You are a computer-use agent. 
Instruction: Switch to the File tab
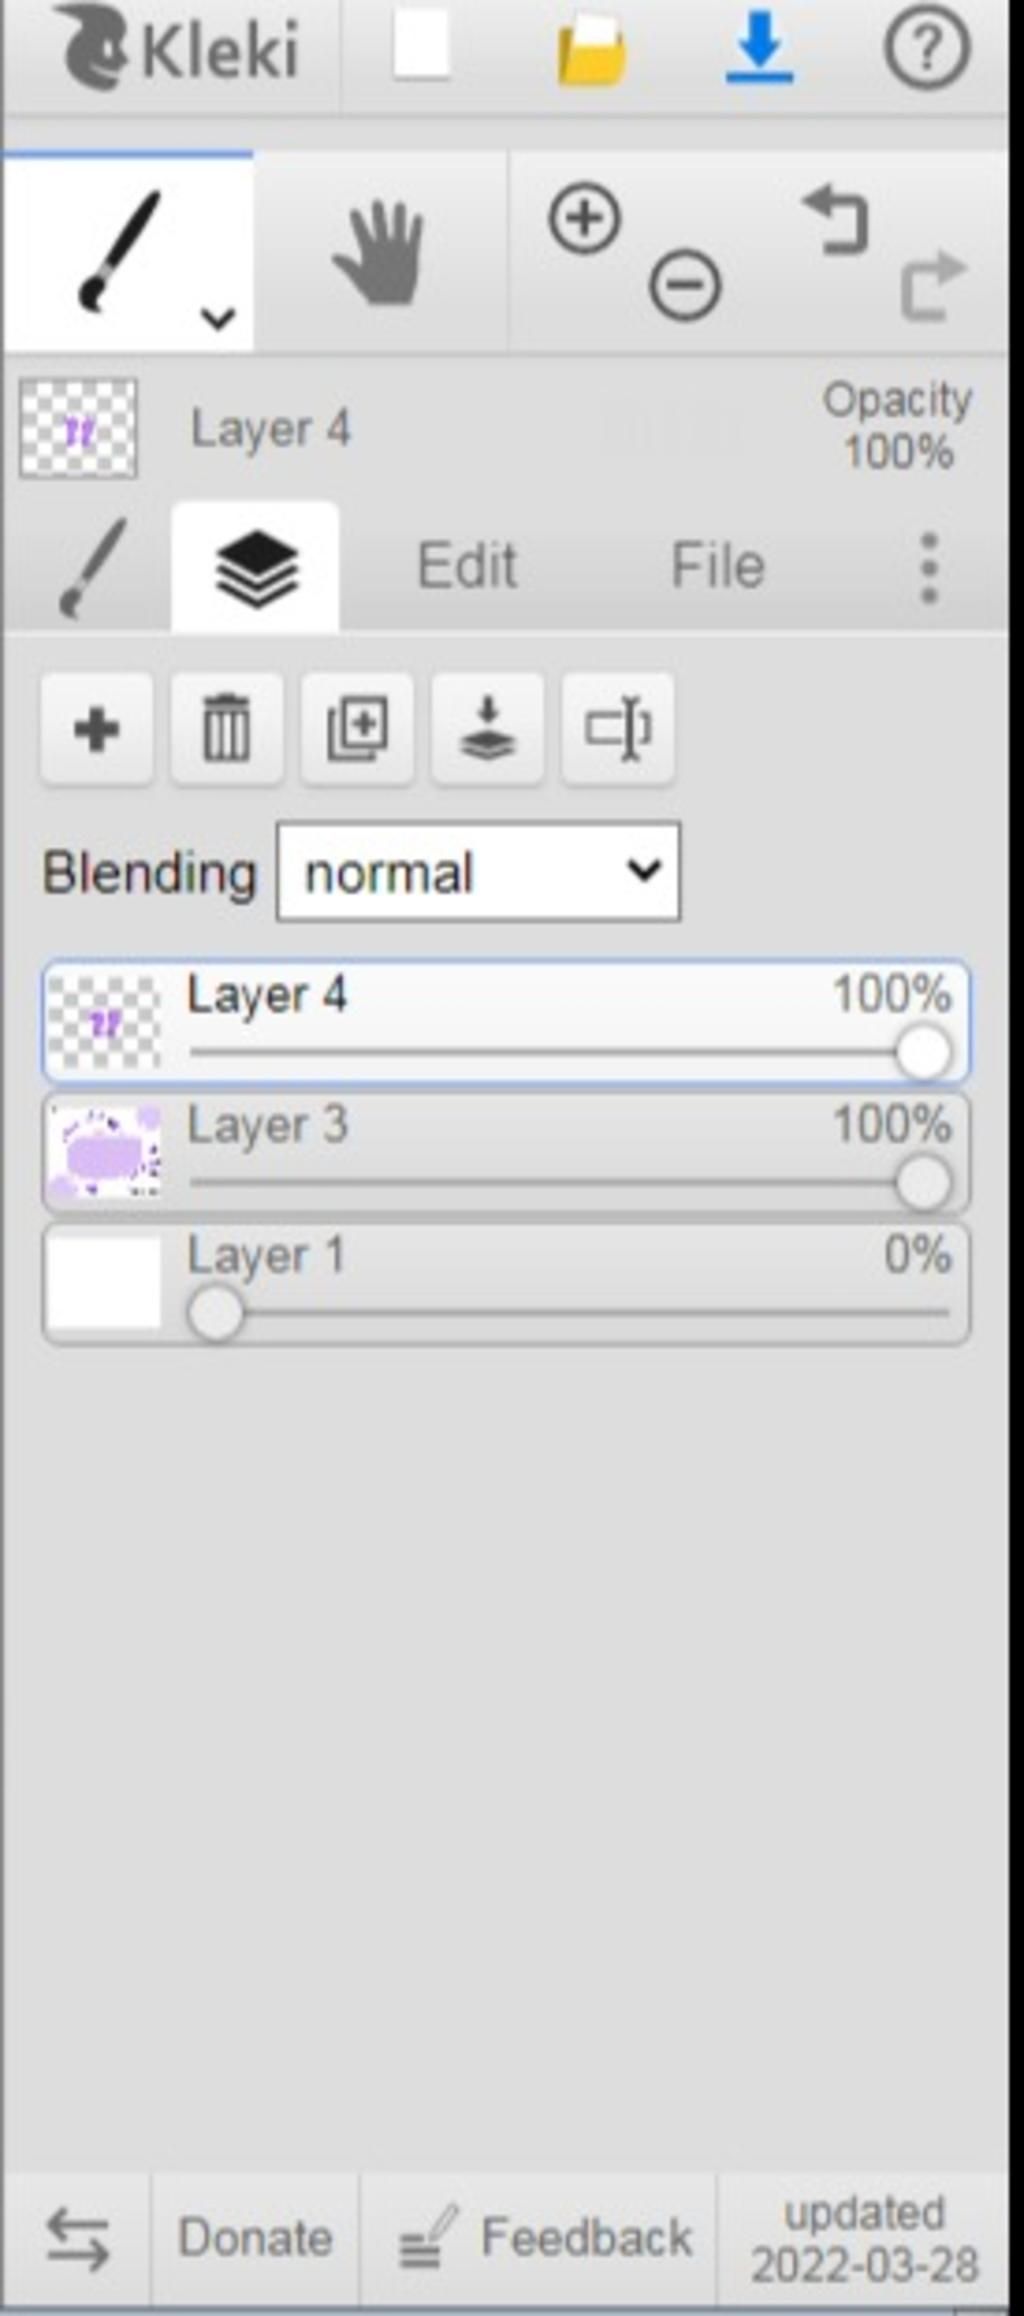(718, 566)
